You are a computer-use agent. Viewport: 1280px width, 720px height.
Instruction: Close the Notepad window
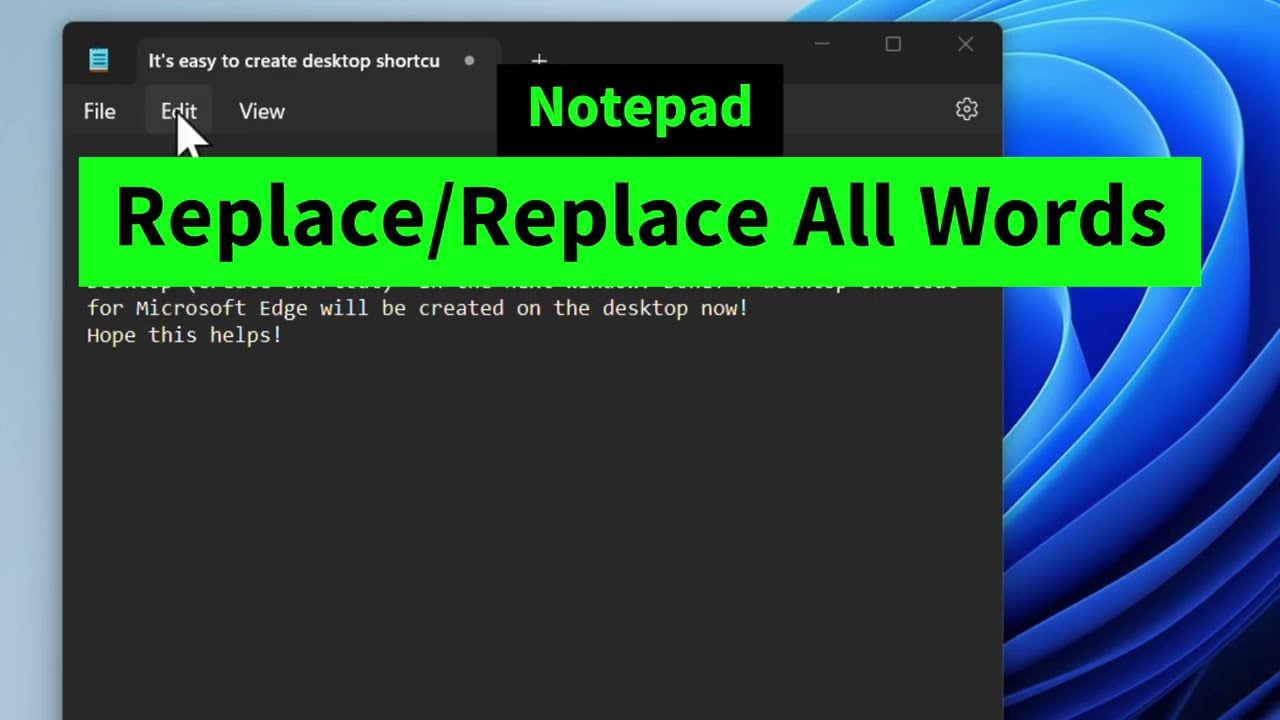965,44
